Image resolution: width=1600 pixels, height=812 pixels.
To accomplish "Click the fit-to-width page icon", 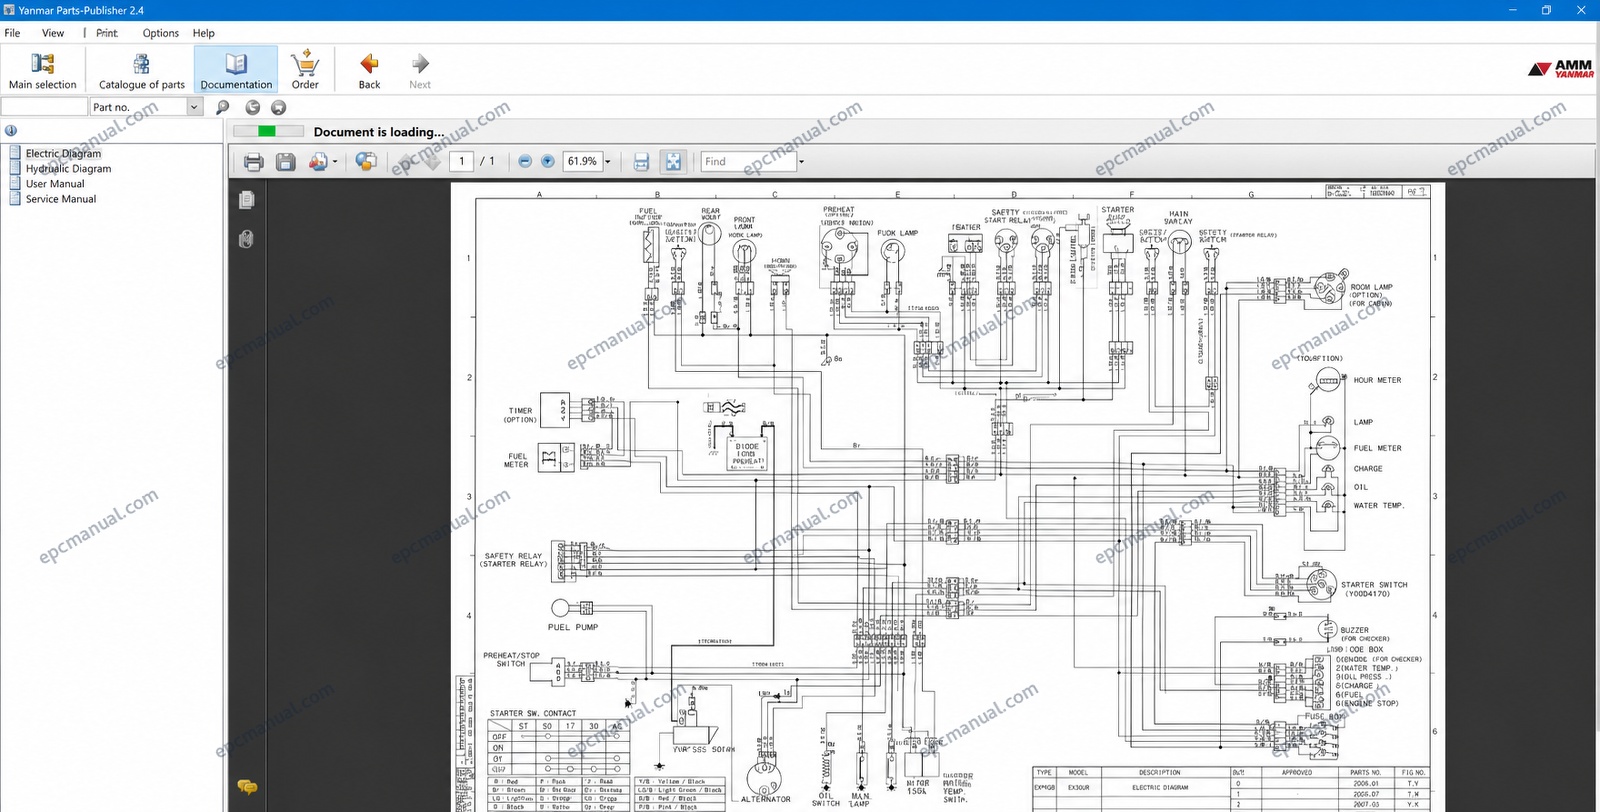I will click(x=642, y=161).
